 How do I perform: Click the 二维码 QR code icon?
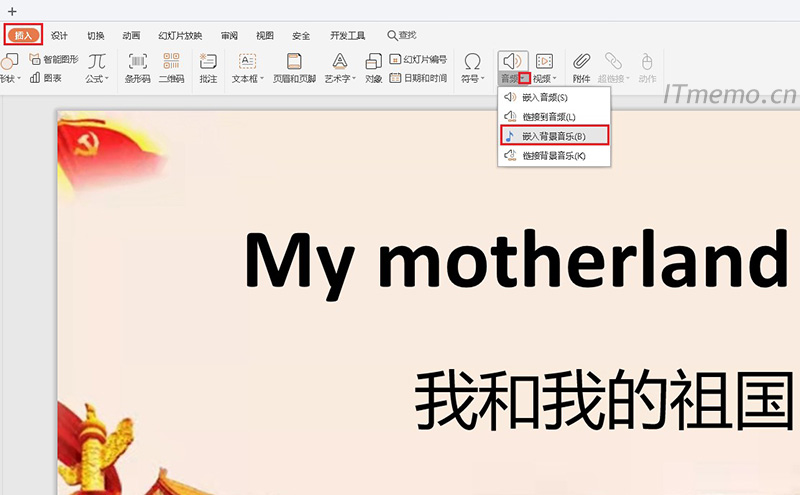[x=171, y=61]
